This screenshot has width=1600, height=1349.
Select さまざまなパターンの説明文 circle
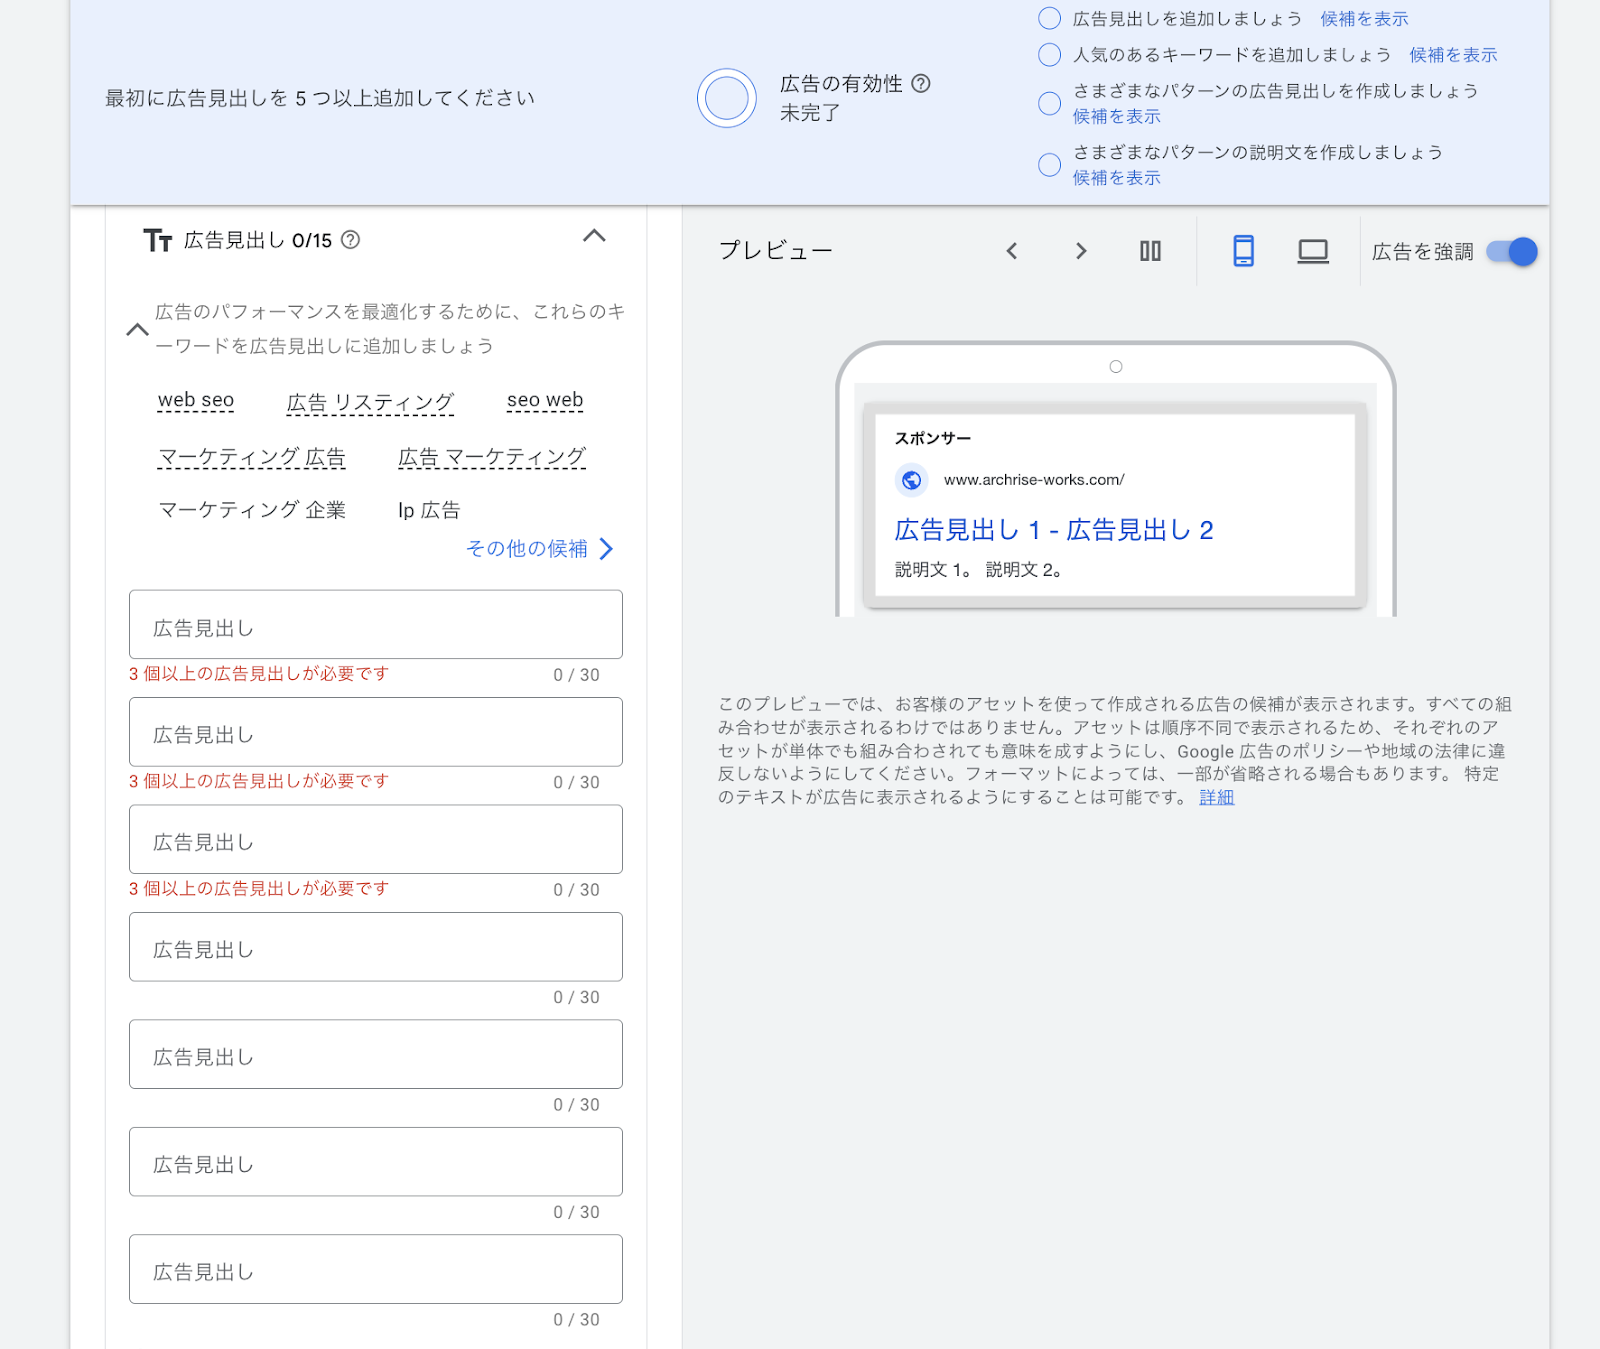[x=1049, y=164]
